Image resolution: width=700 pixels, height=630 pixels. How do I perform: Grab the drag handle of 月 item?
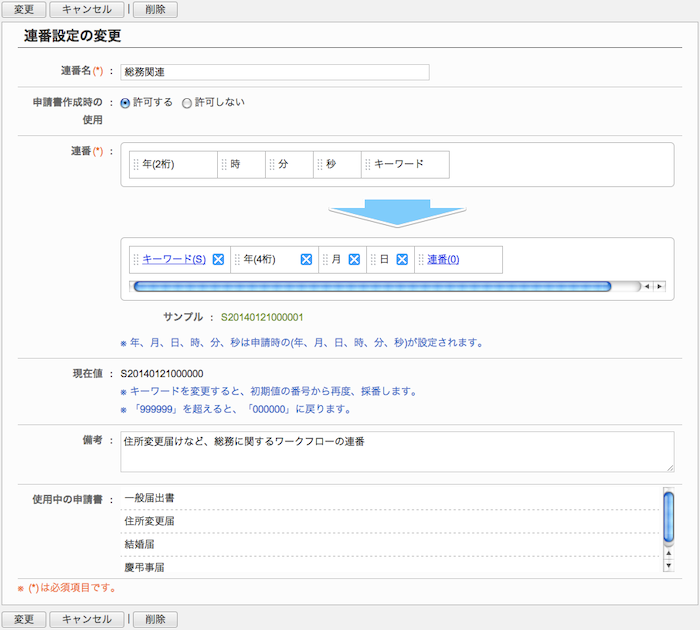coord(325,259)
